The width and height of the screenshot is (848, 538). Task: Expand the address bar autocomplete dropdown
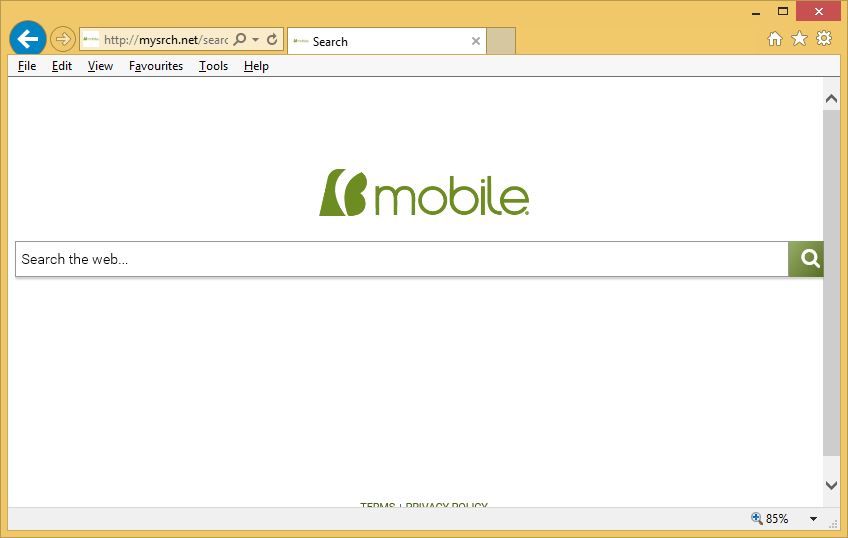click(x=256, y=40)
